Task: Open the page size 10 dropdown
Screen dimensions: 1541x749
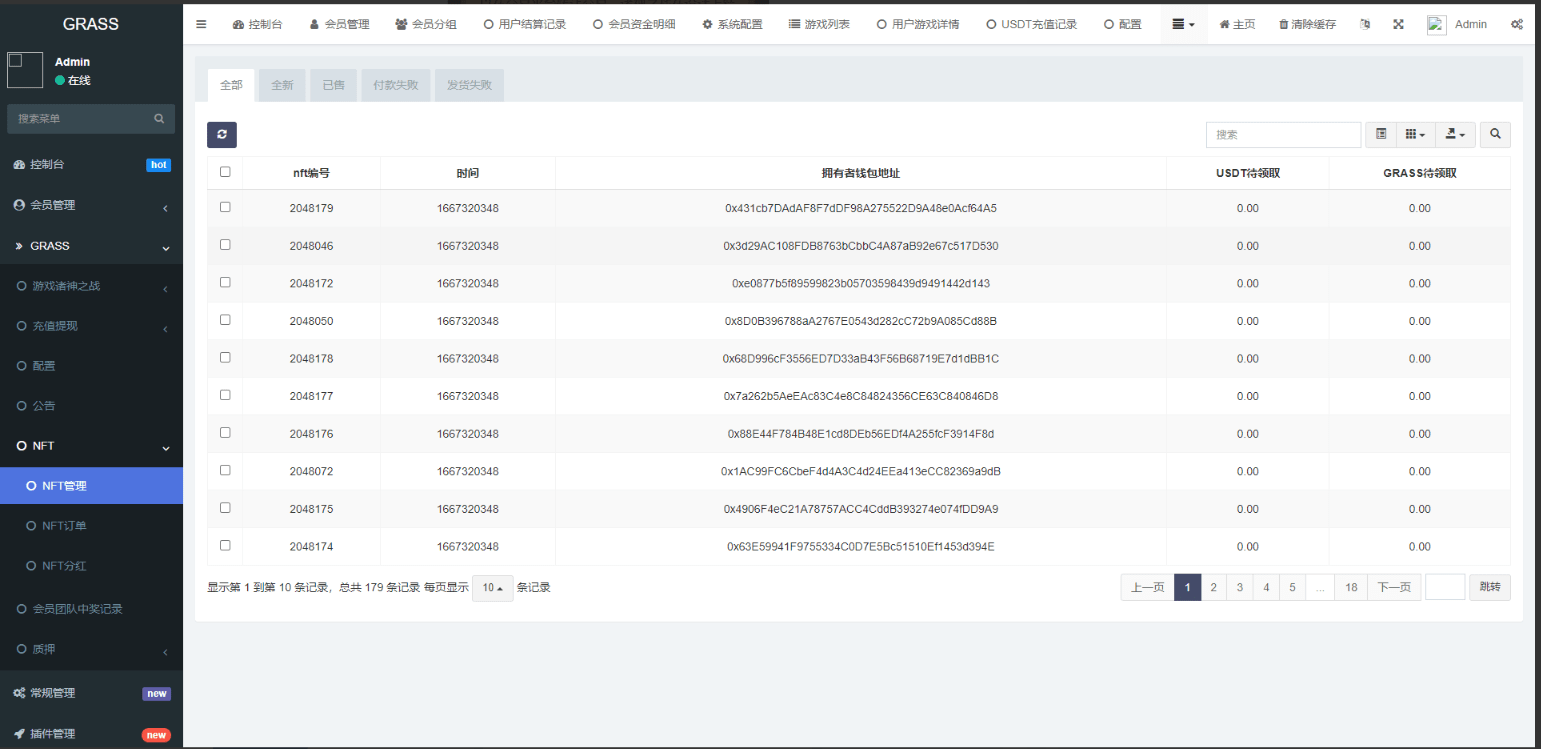Action: (493, 588)
